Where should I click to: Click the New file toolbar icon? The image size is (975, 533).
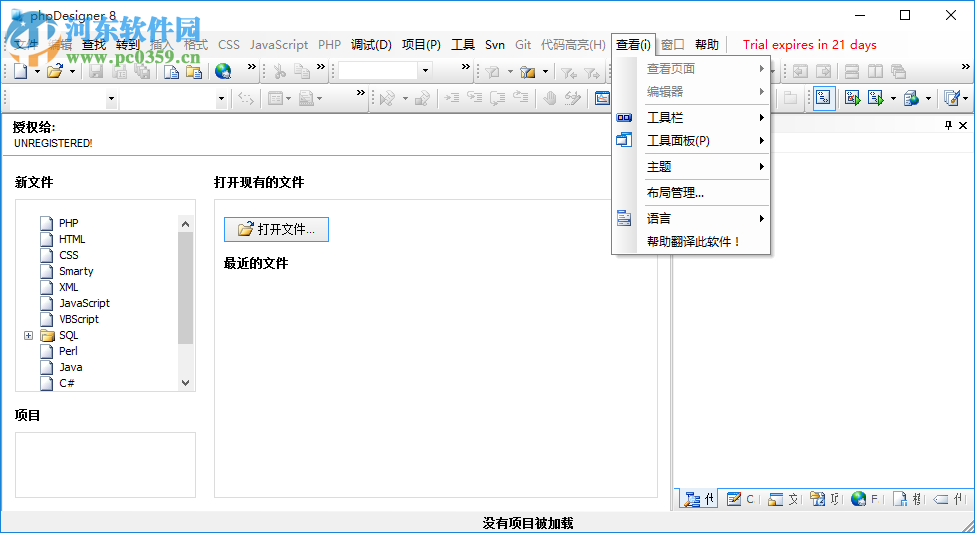(21, 71)
